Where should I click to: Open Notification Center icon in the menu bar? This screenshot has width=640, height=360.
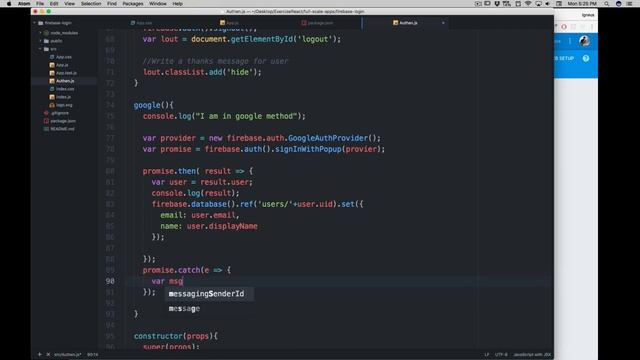[629, 4]
